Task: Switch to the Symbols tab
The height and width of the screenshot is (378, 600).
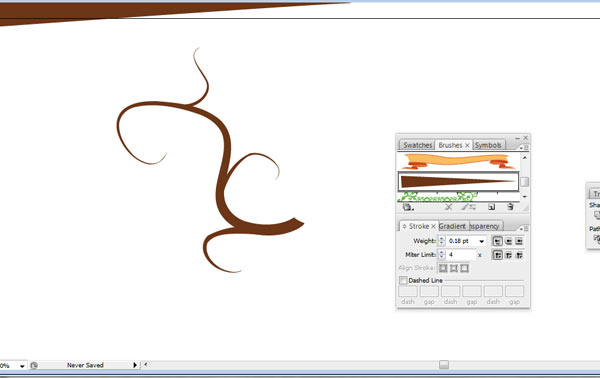Action: click(x=488, y=145)
